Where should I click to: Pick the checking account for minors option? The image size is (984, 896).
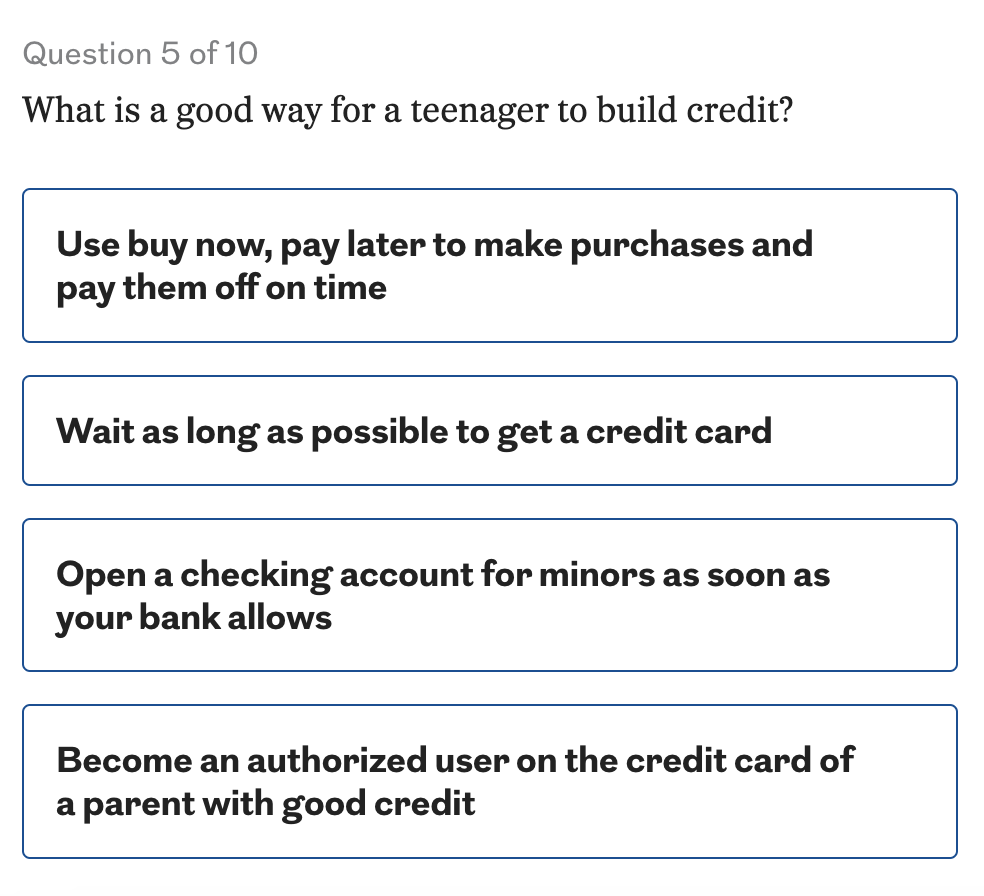click(489, 595)
